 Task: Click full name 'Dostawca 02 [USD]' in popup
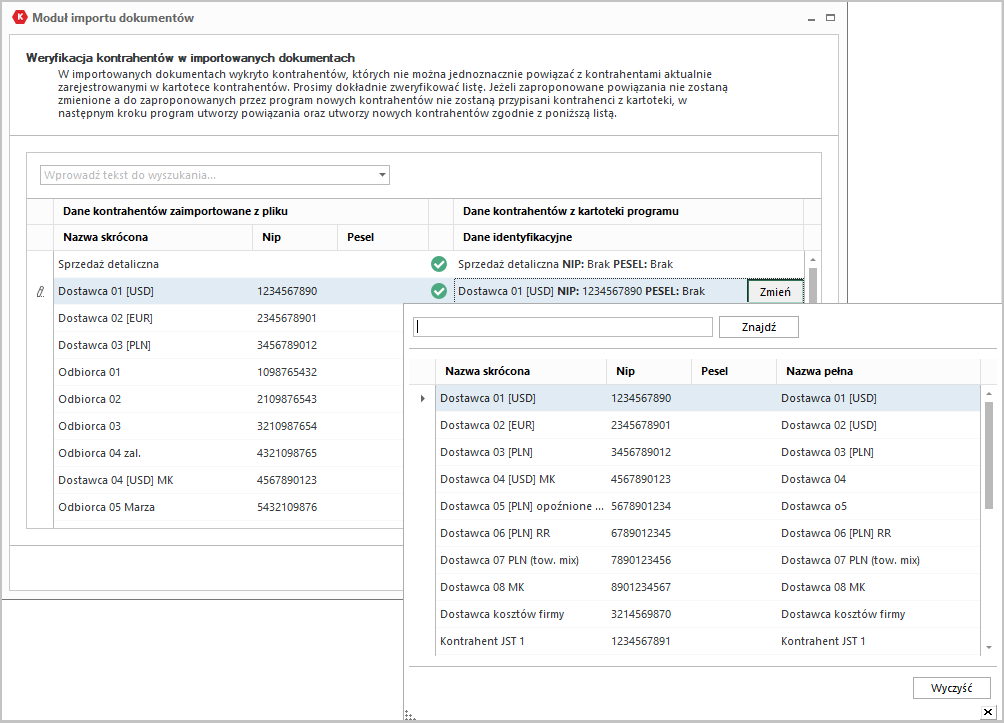829,425
